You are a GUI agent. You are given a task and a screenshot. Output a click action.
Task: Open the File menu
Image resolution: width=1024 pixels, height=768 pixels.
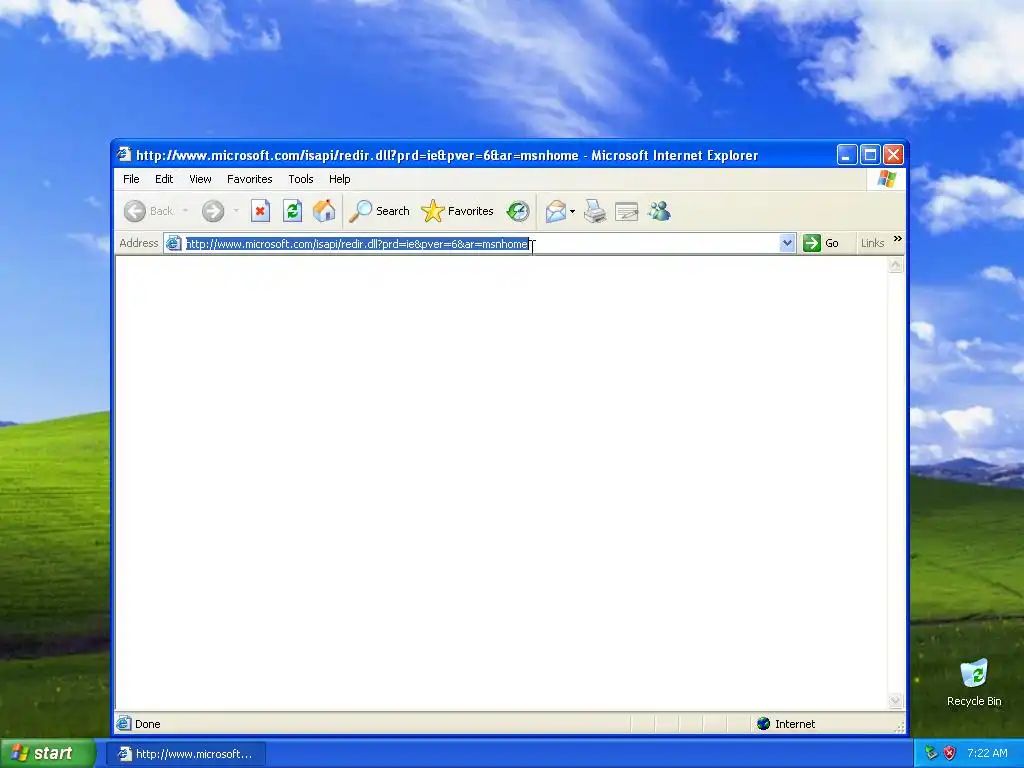coord(131,179)
